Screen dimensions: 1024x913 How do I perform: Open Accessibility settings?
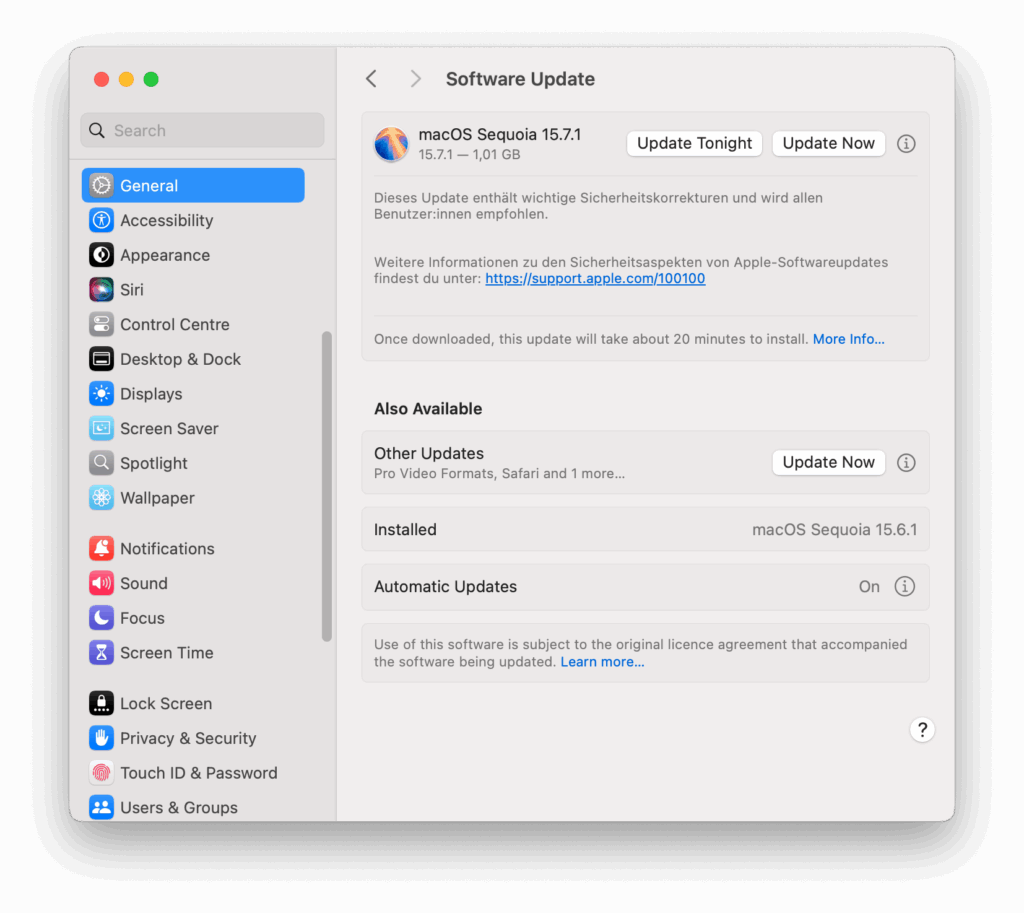(166, 220)
